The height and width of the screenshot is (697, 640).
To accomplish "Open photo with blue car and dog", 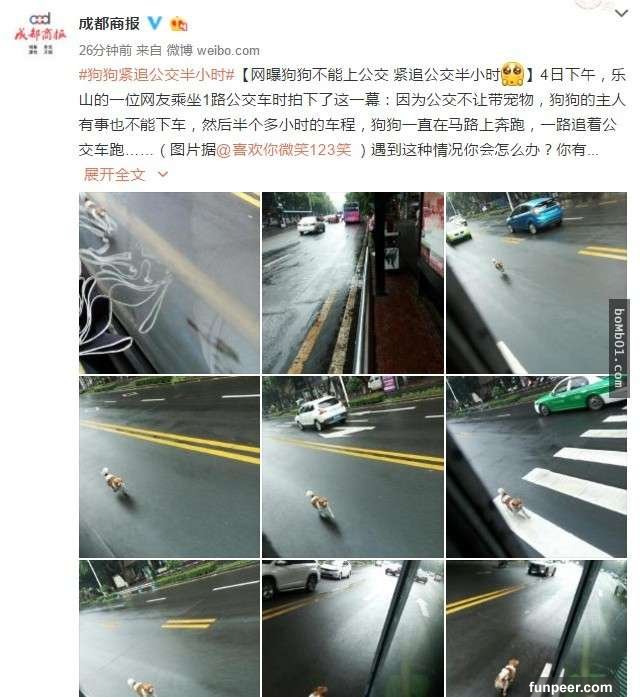I will coord(536,283).
